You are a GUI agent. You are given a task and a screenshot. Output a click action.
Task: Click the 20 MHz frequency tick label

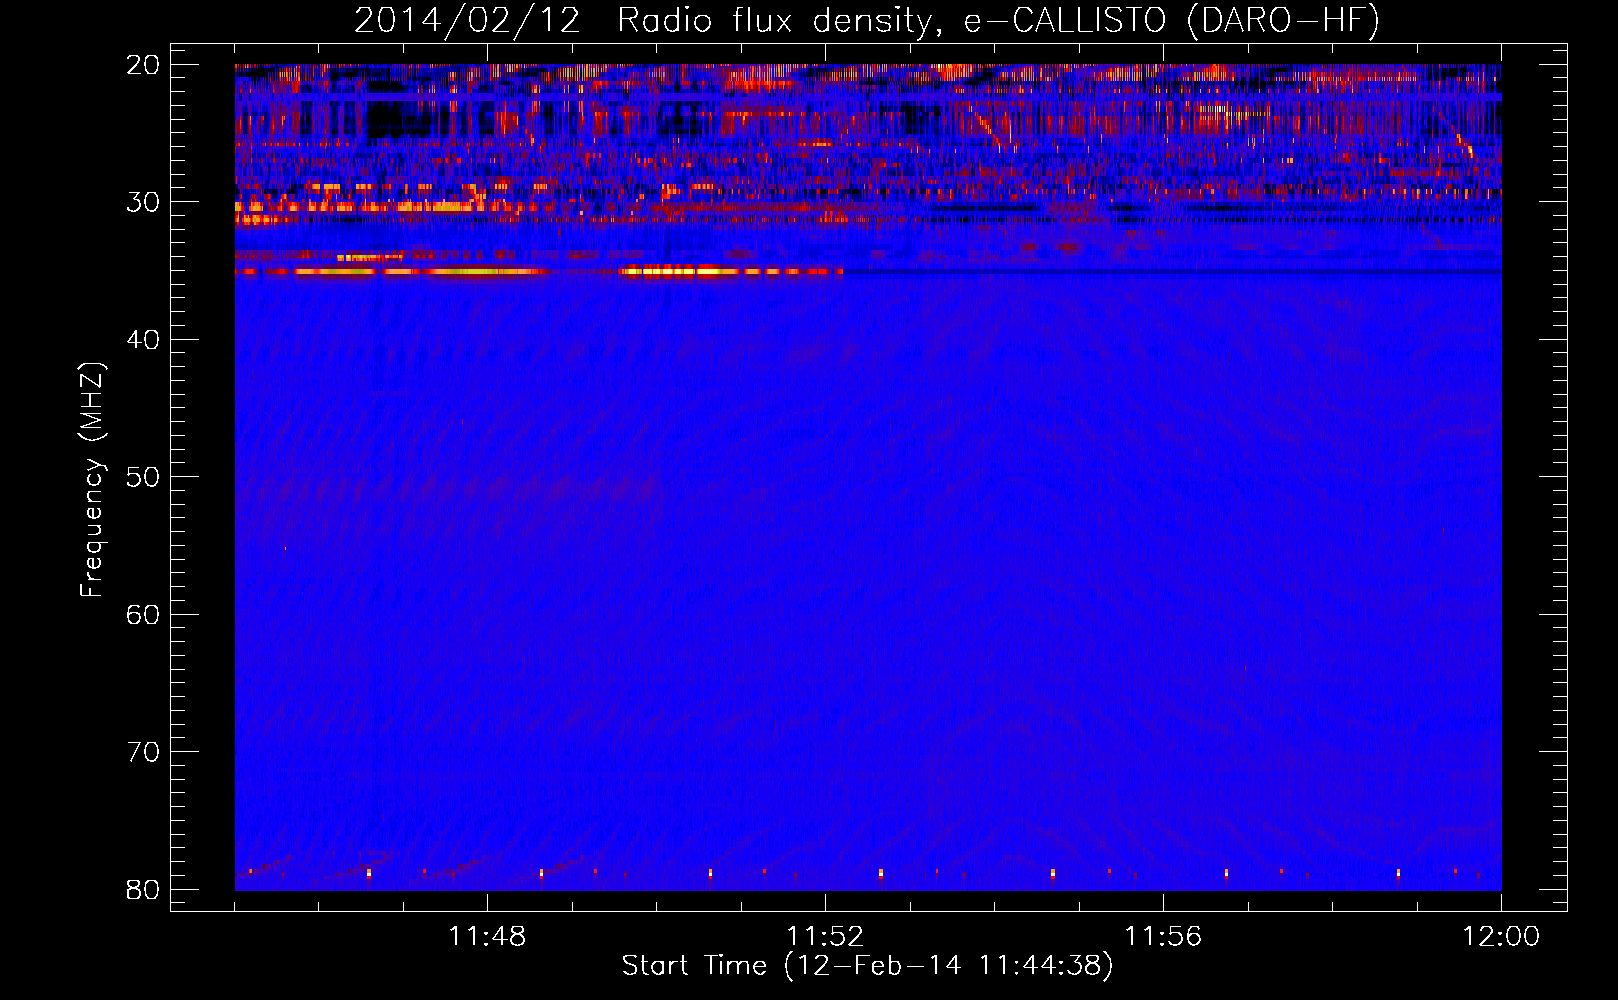point(142,65)
